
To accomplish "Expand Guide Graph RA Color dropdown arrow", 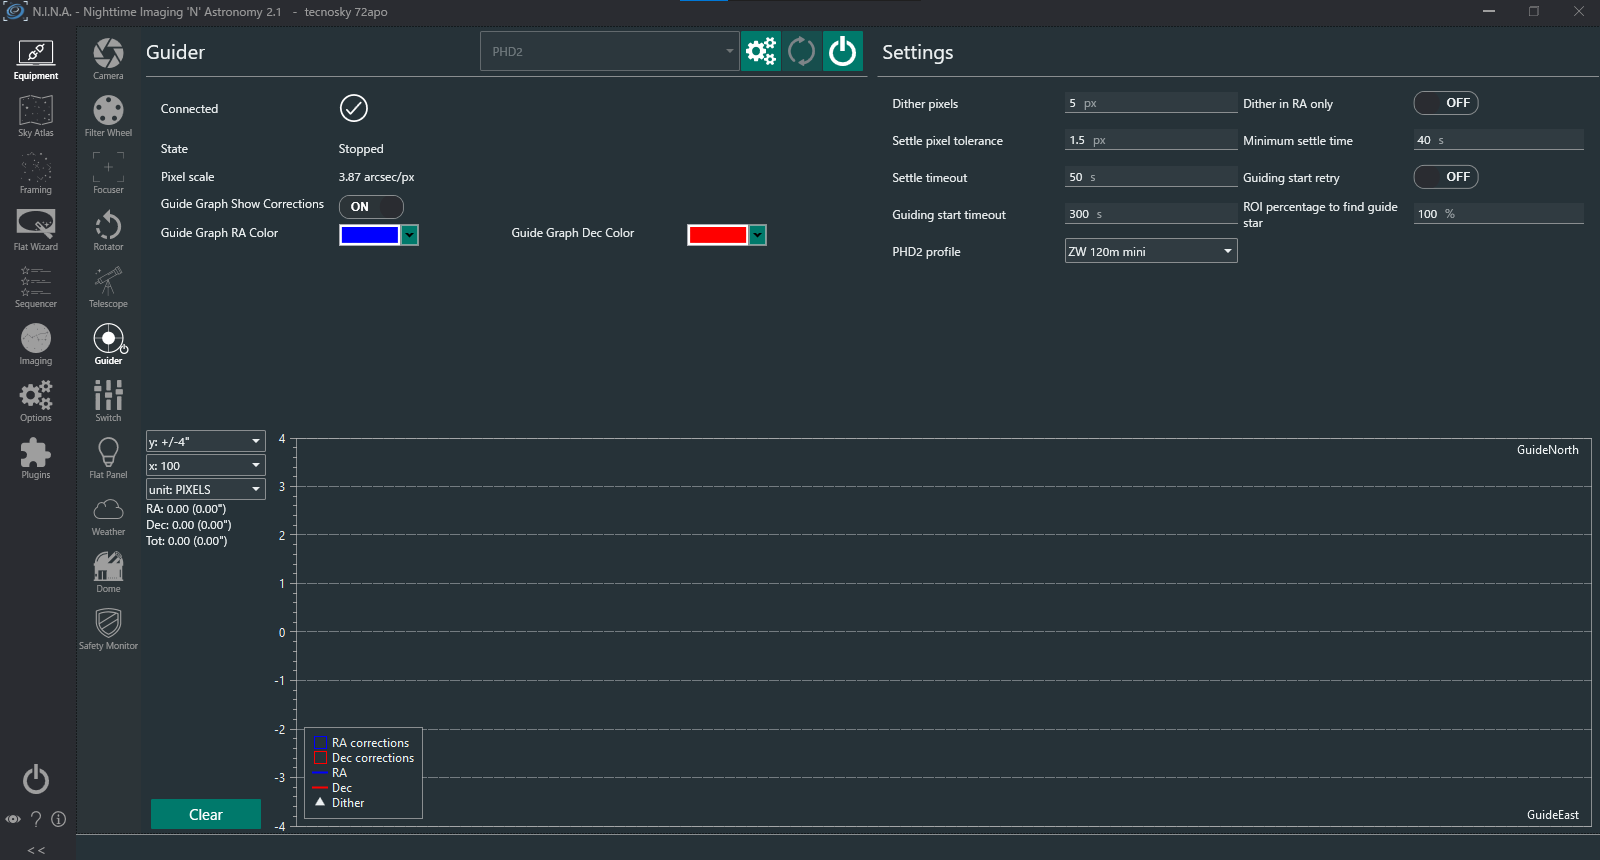I will point(410,235).
